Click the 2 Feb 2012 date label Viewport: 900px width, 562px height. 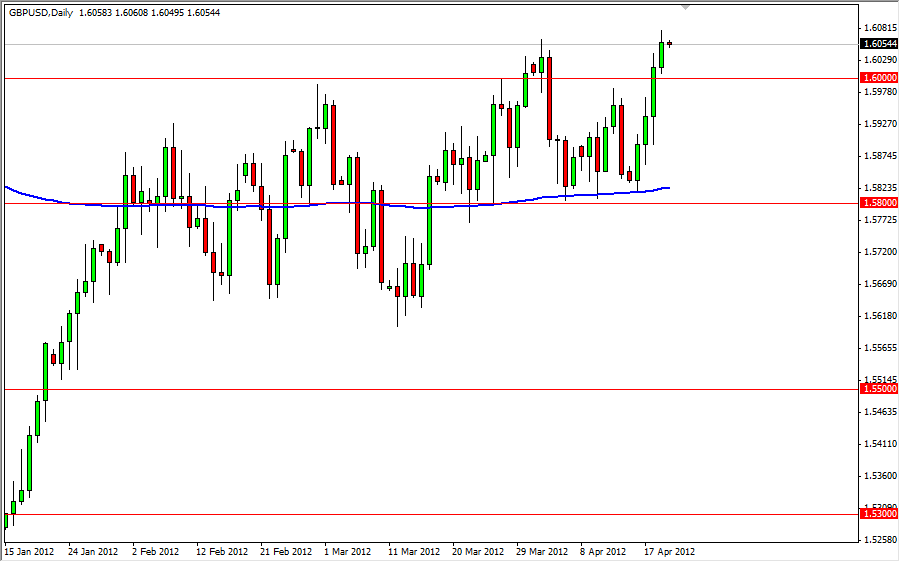[x=156, y=552]
